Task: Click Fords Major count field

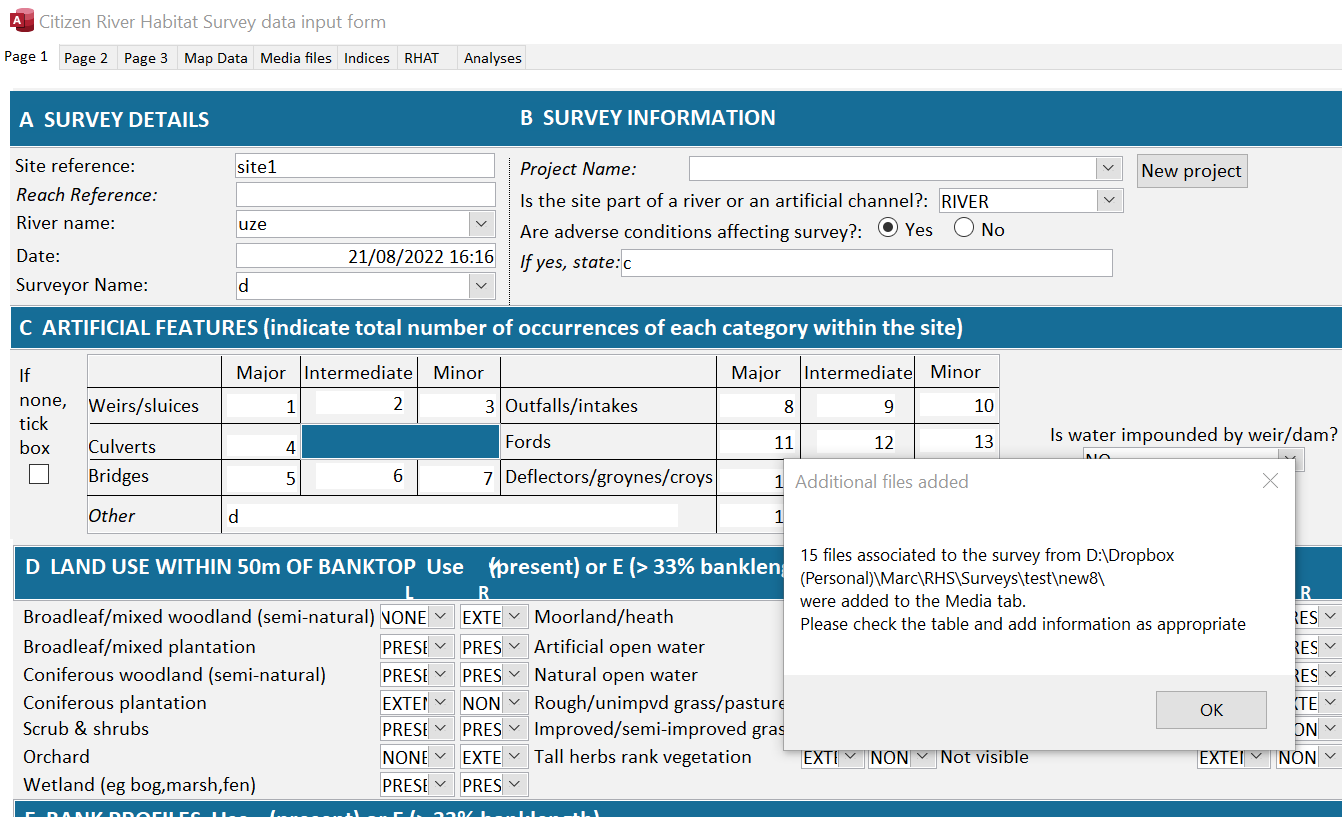Action: [x=758, y=442]
